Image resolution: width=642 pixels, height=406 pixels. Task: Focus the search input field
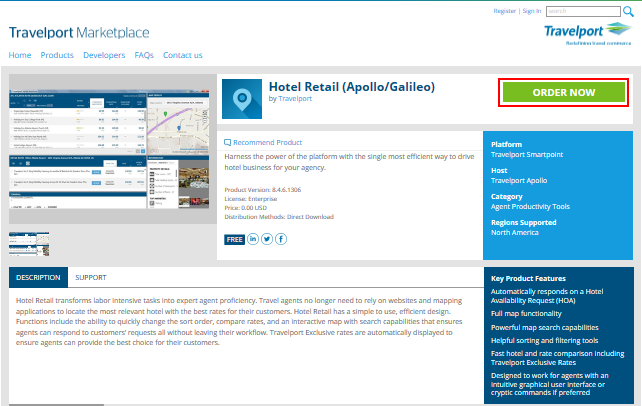[582, 12]
